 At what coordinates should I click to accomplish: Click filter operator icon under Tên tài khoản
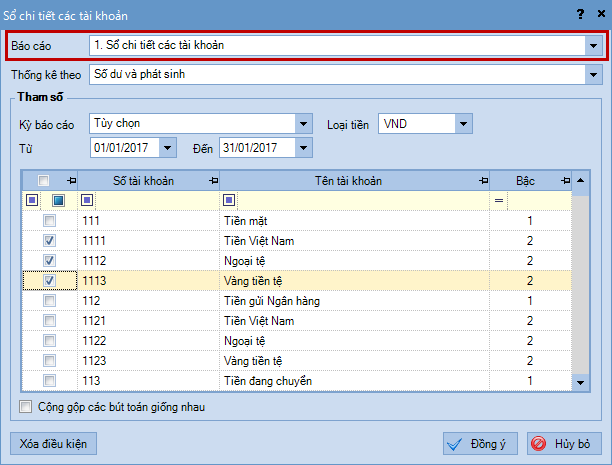coord(228,200)
